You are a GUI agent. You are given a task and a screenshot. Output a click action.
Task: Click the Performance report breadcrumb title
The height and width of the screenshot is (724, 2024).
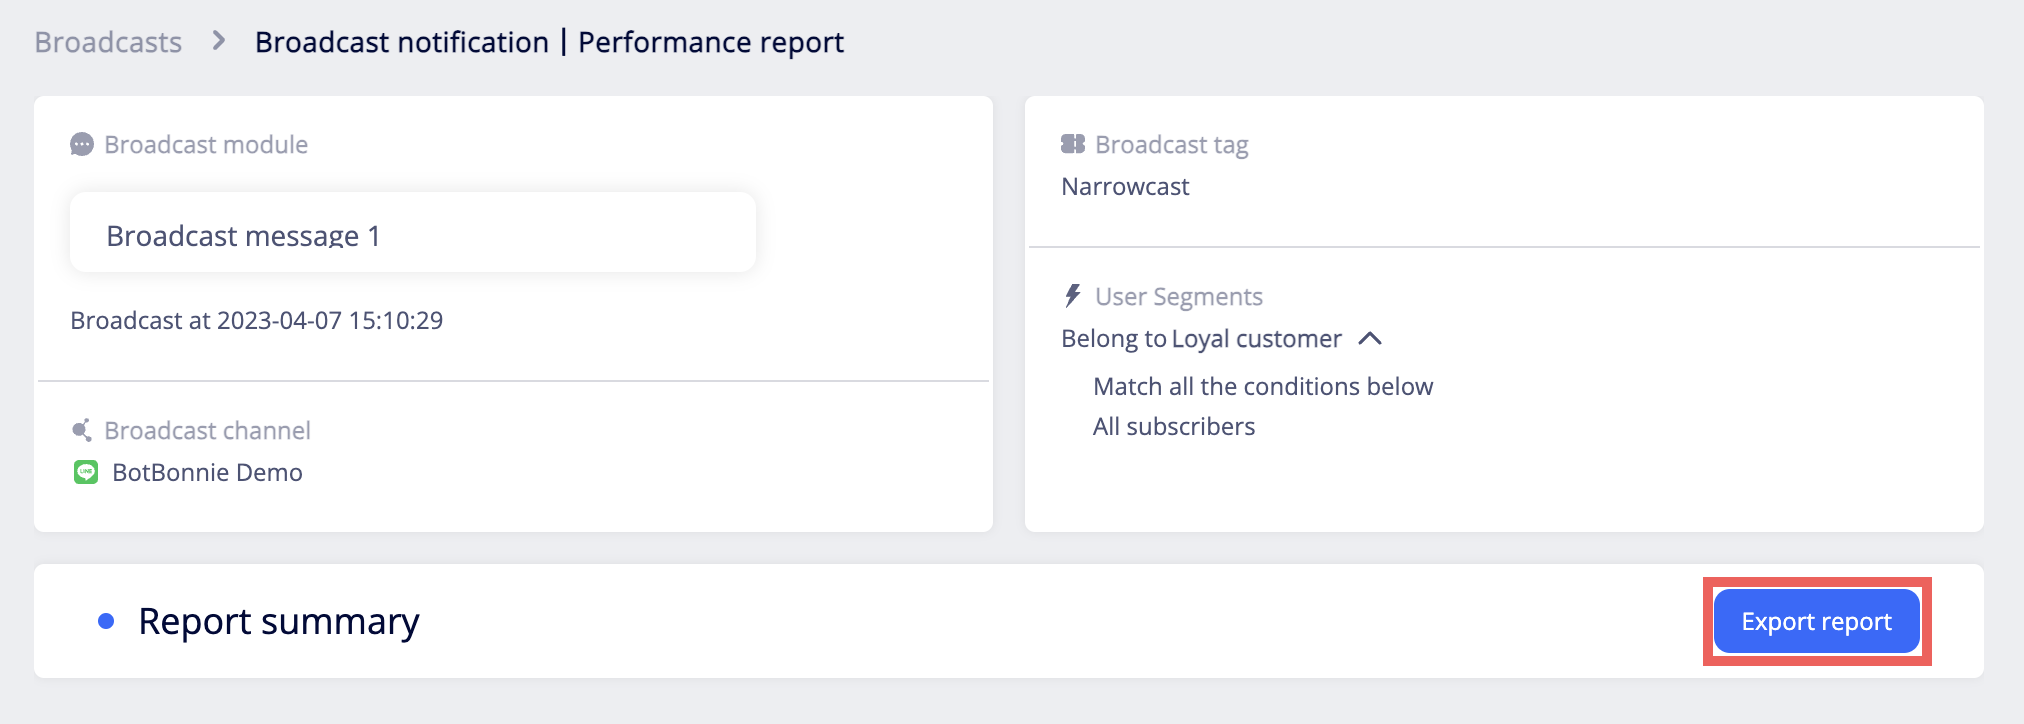click(710, 42)
